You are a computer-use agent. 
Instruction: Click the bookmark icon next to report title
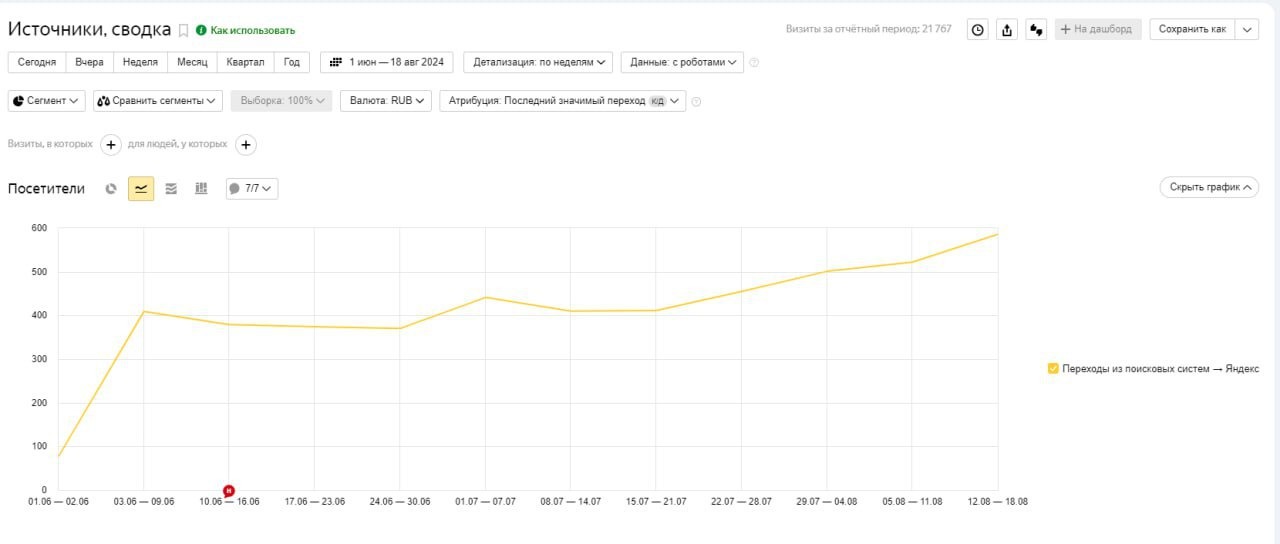183,30
